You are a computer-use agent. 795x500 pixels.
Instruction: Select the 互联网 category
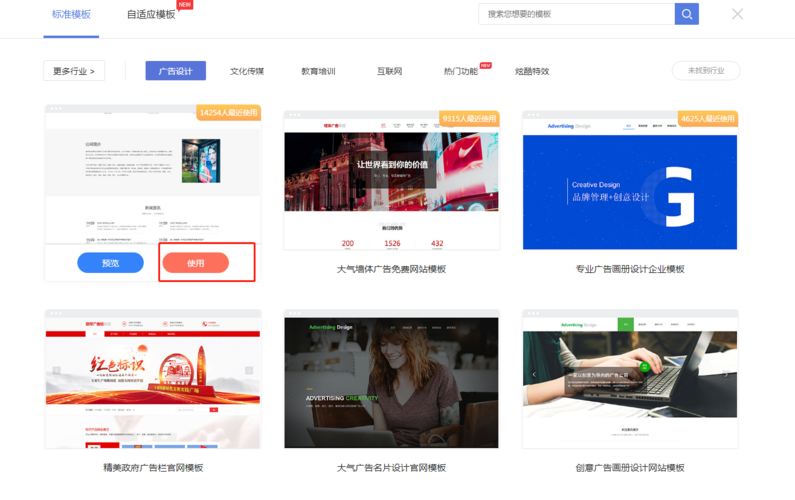tap(389, 71)
